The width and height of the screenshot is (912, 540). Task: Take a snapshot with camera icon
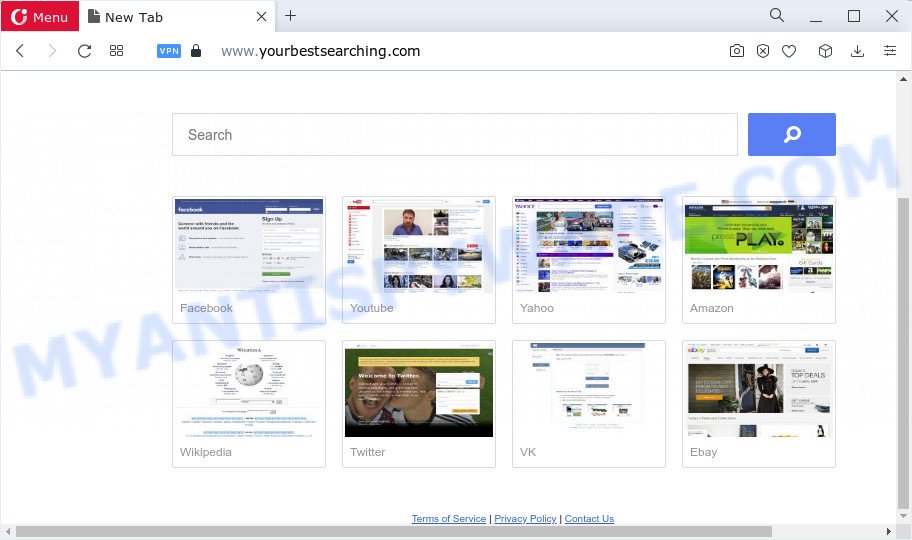pyautogui.click(x=736, y=51)
